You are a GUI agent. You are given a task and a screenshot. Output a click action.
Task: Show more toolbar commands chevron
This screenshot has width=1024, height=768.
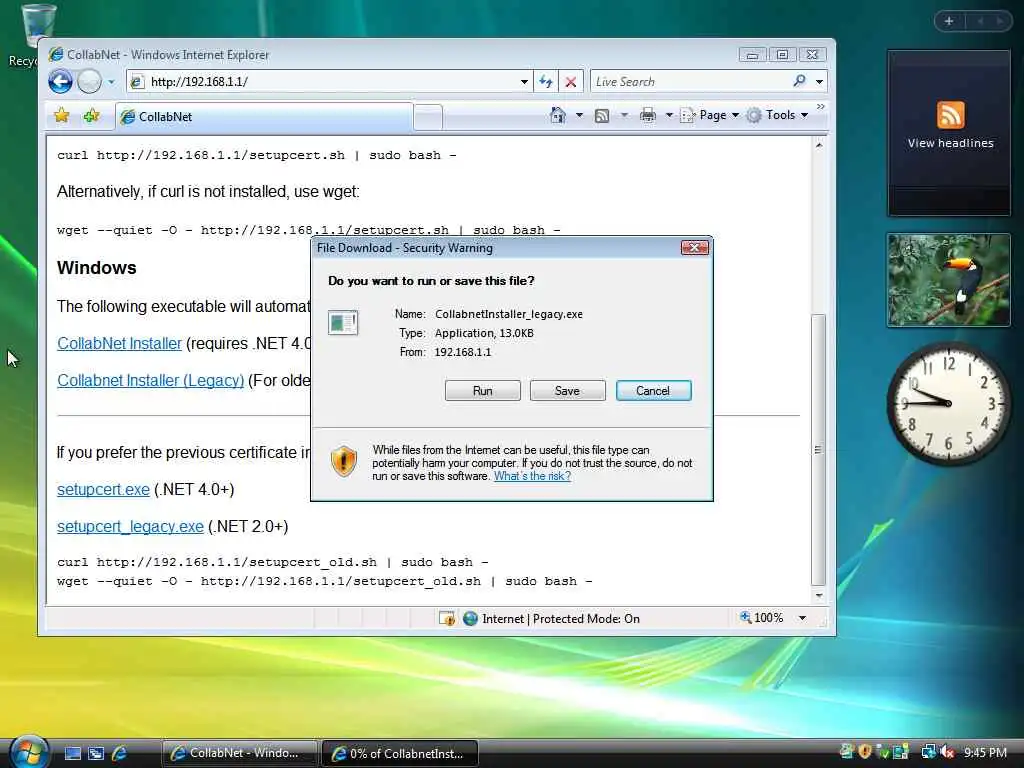click(x=820, y=106)
